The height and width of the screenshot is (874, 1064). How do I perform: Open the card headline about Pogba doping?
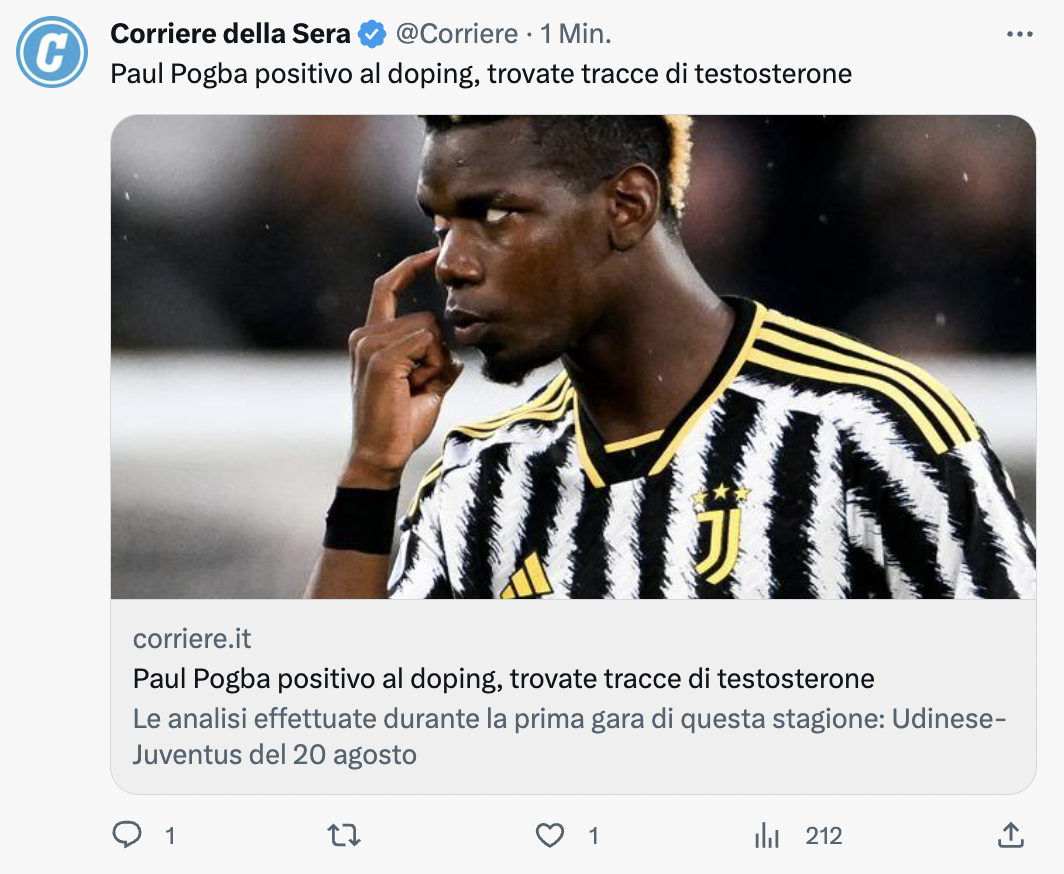click(x=503, y=679)
